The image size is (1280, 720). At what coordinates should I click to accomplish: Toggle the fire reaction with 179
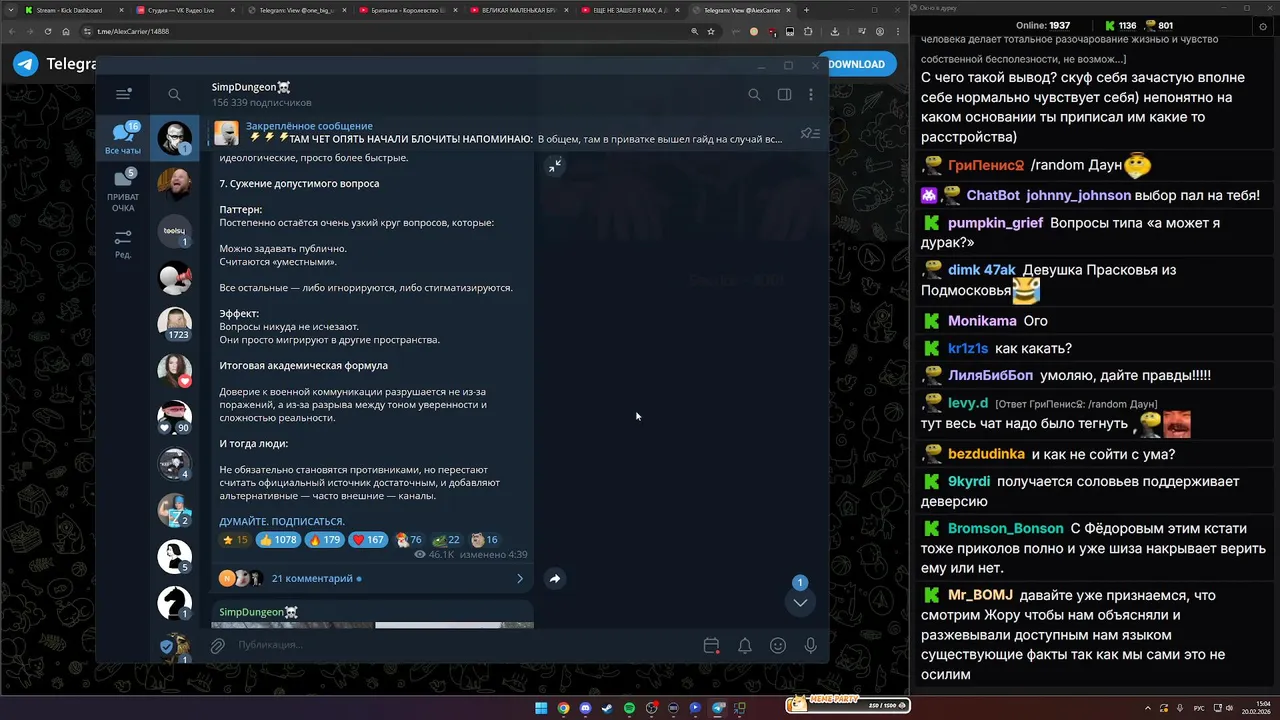coord(325,540)
